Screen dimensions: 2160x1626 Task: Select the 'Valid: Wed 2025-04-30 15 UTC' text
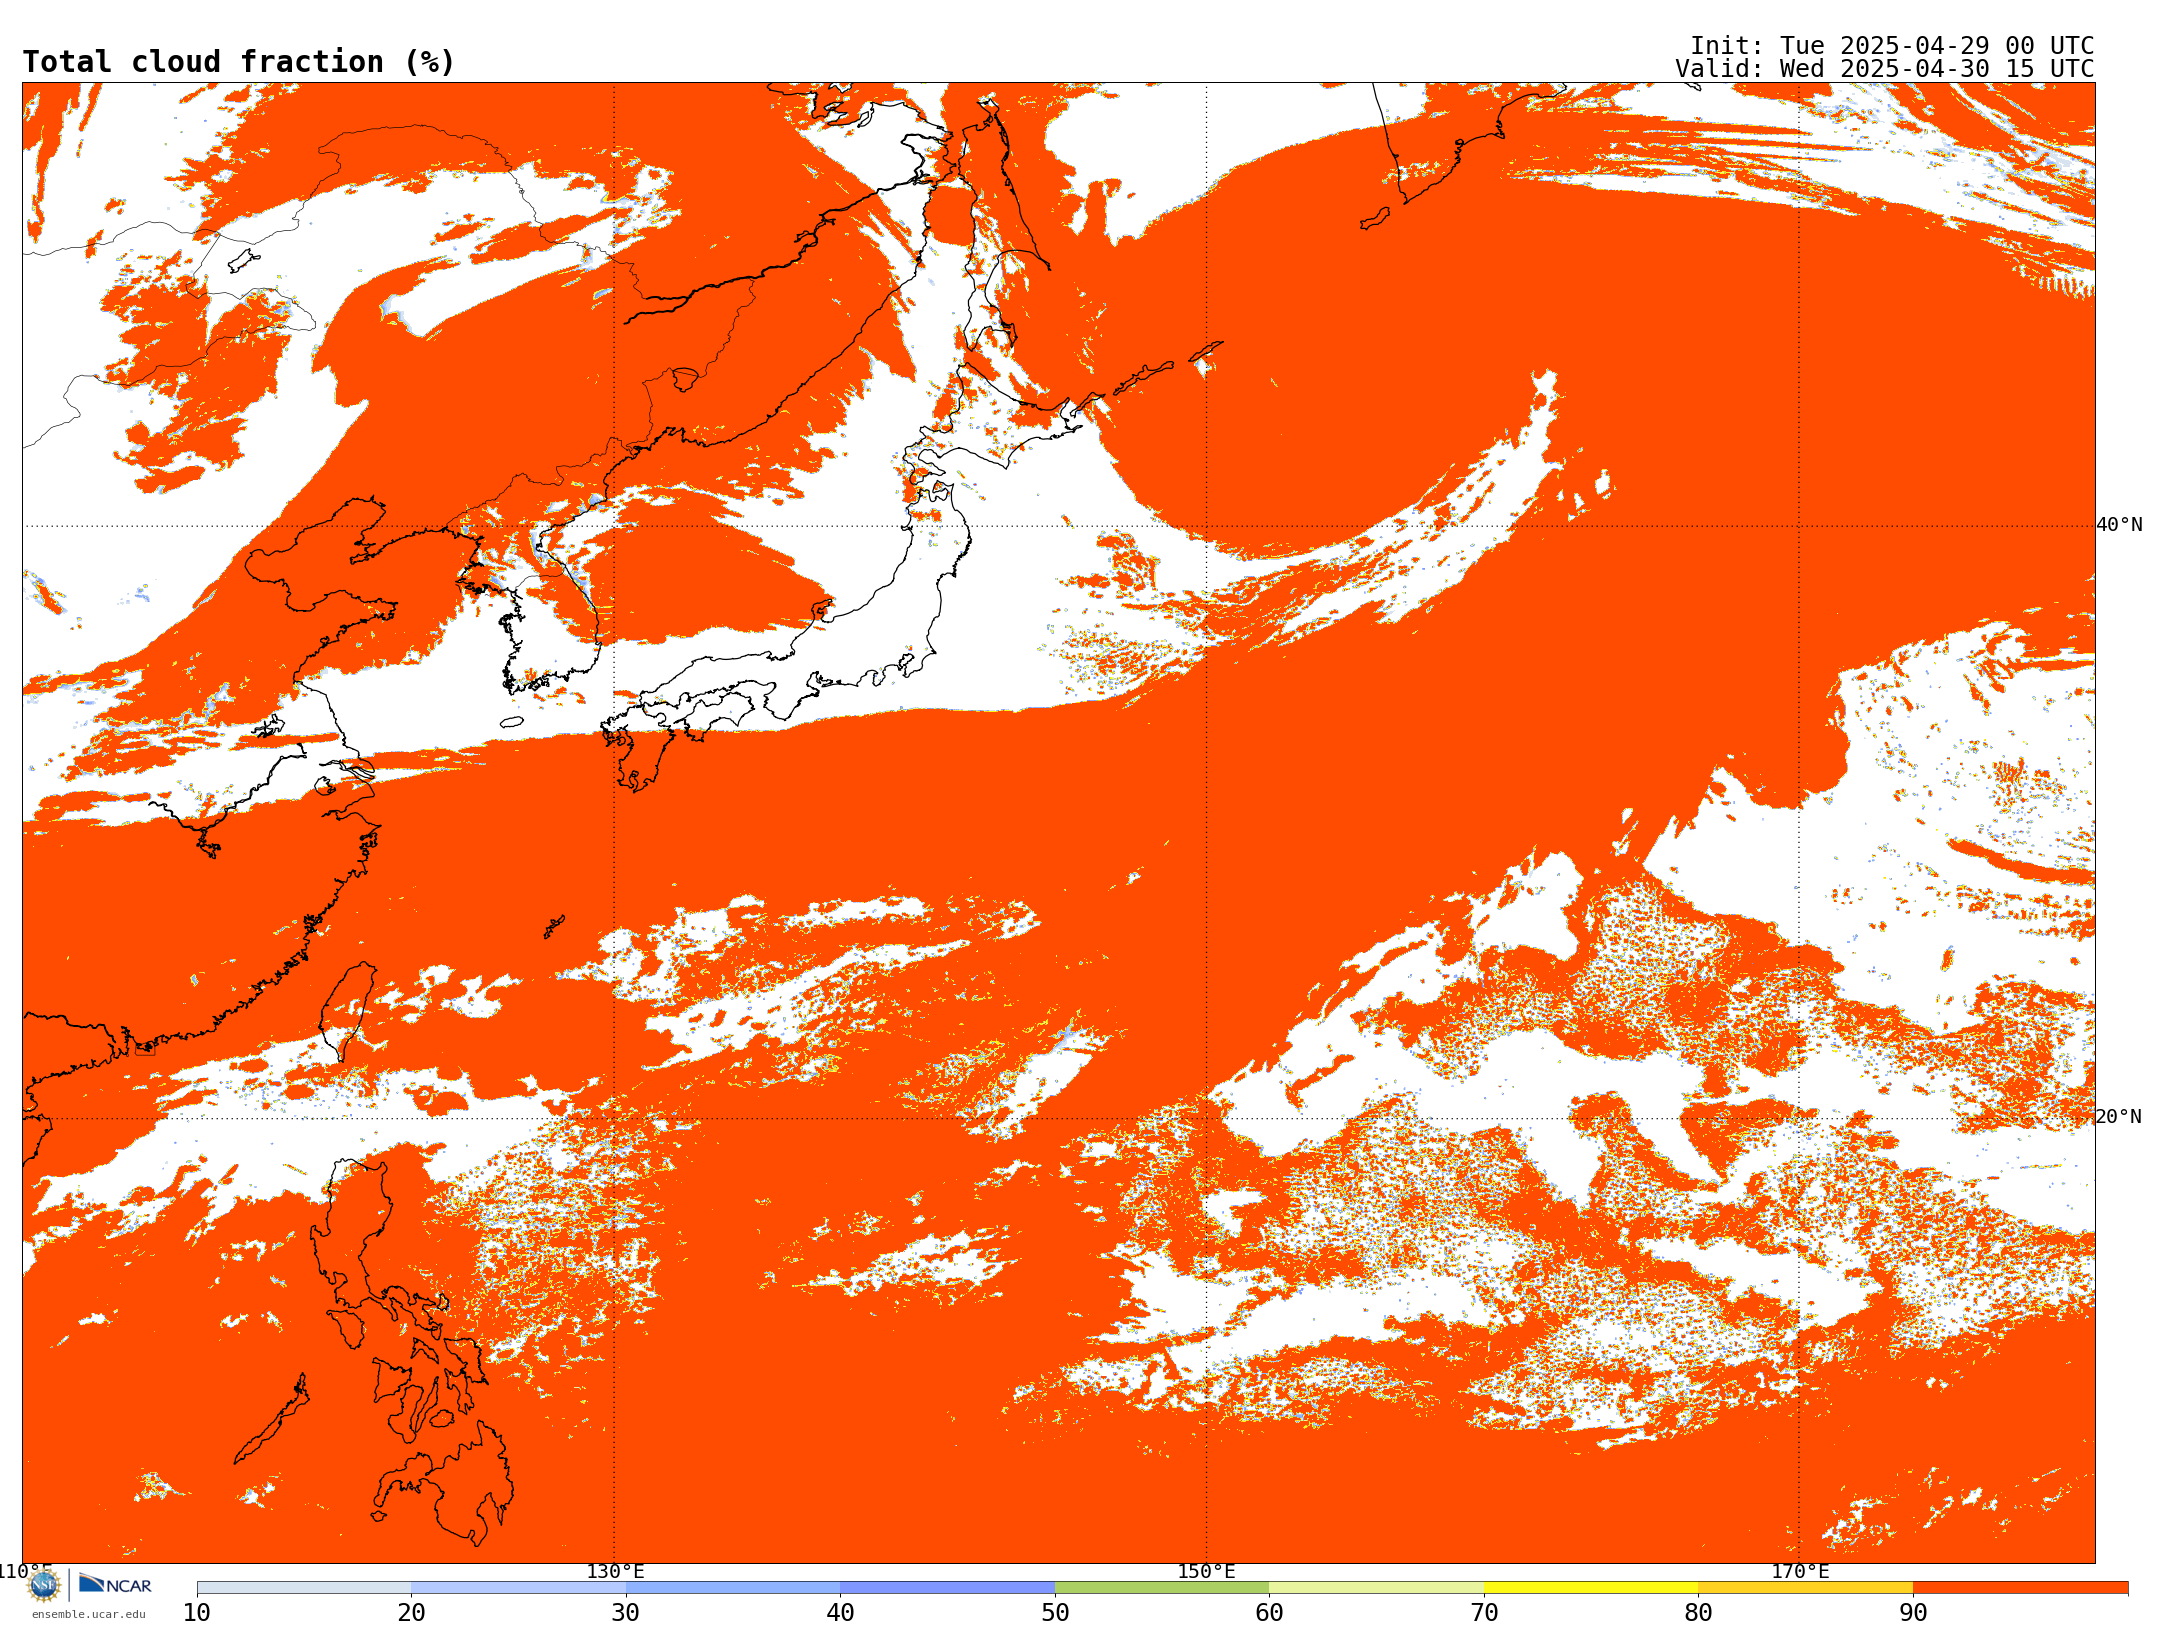[x=1885, y=69]
